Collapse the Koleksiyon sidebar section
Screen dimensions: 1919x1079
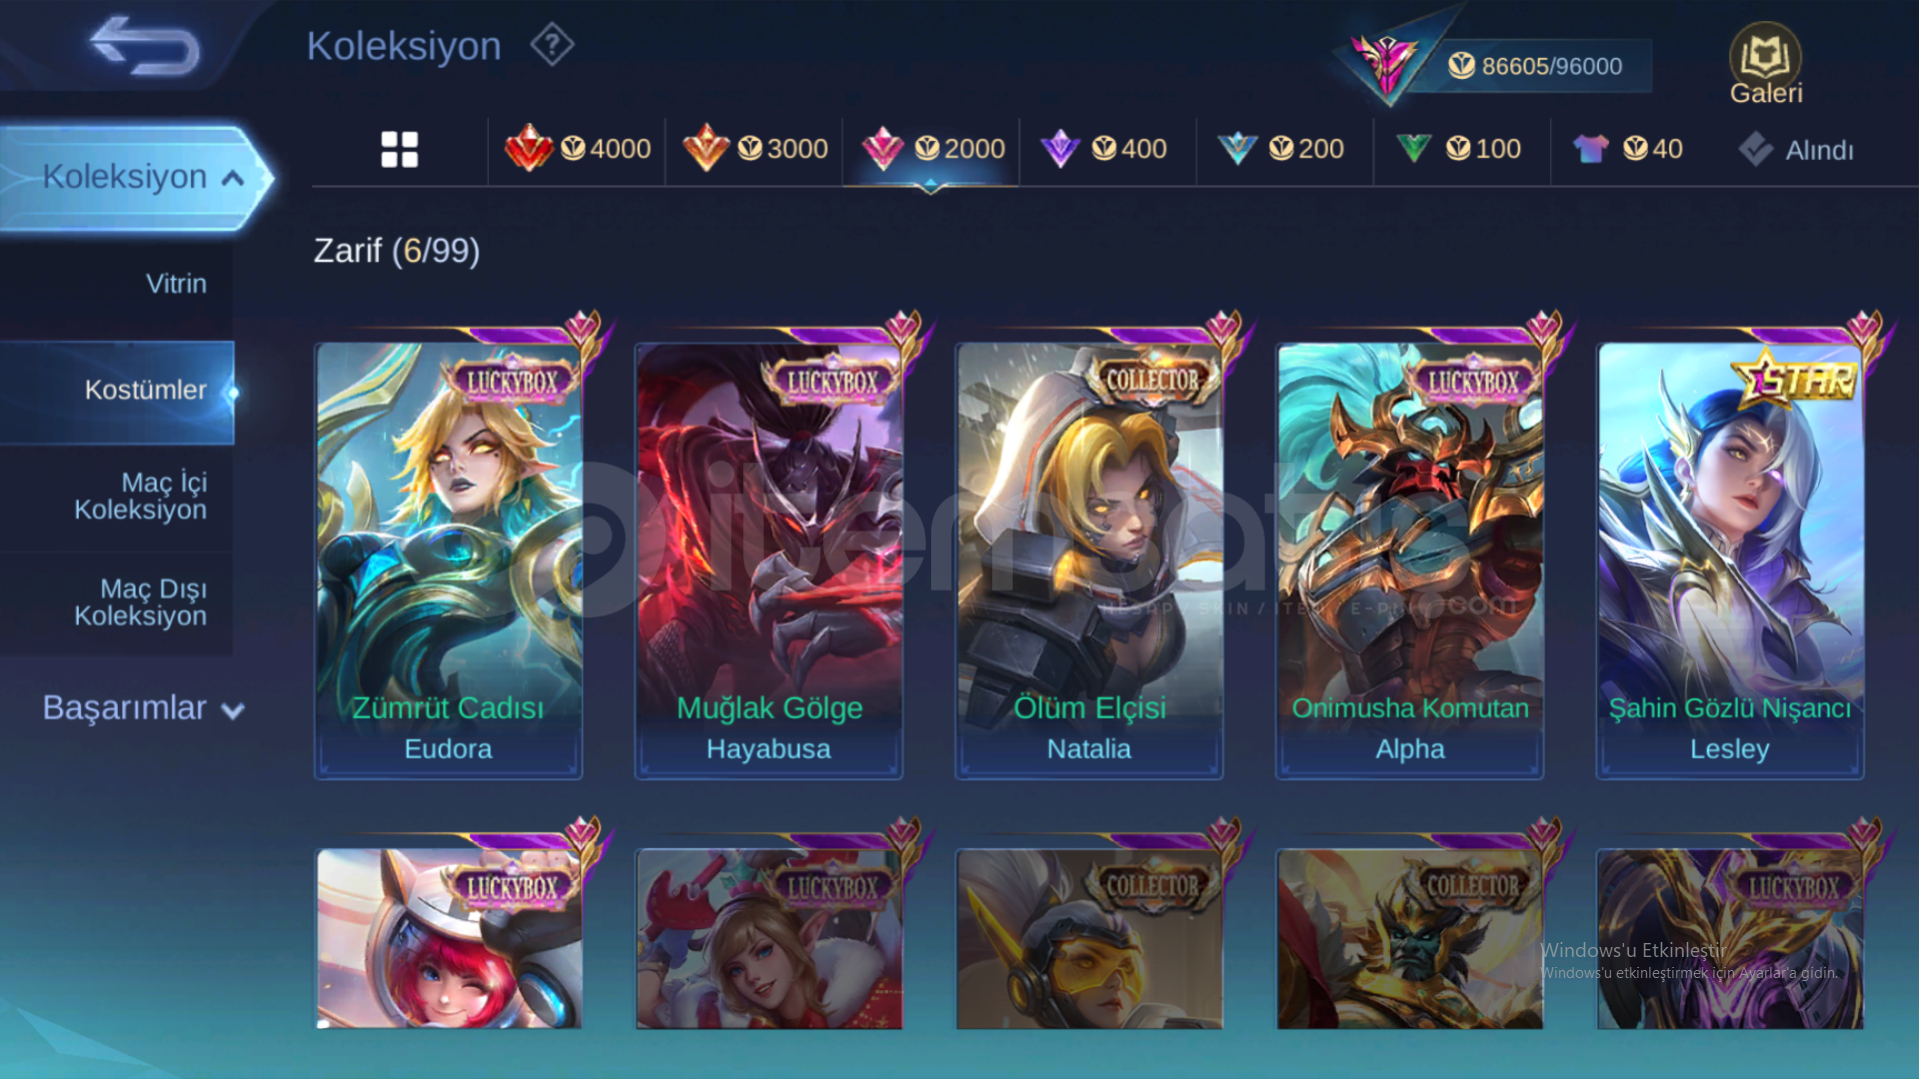(x=136, y=178)
